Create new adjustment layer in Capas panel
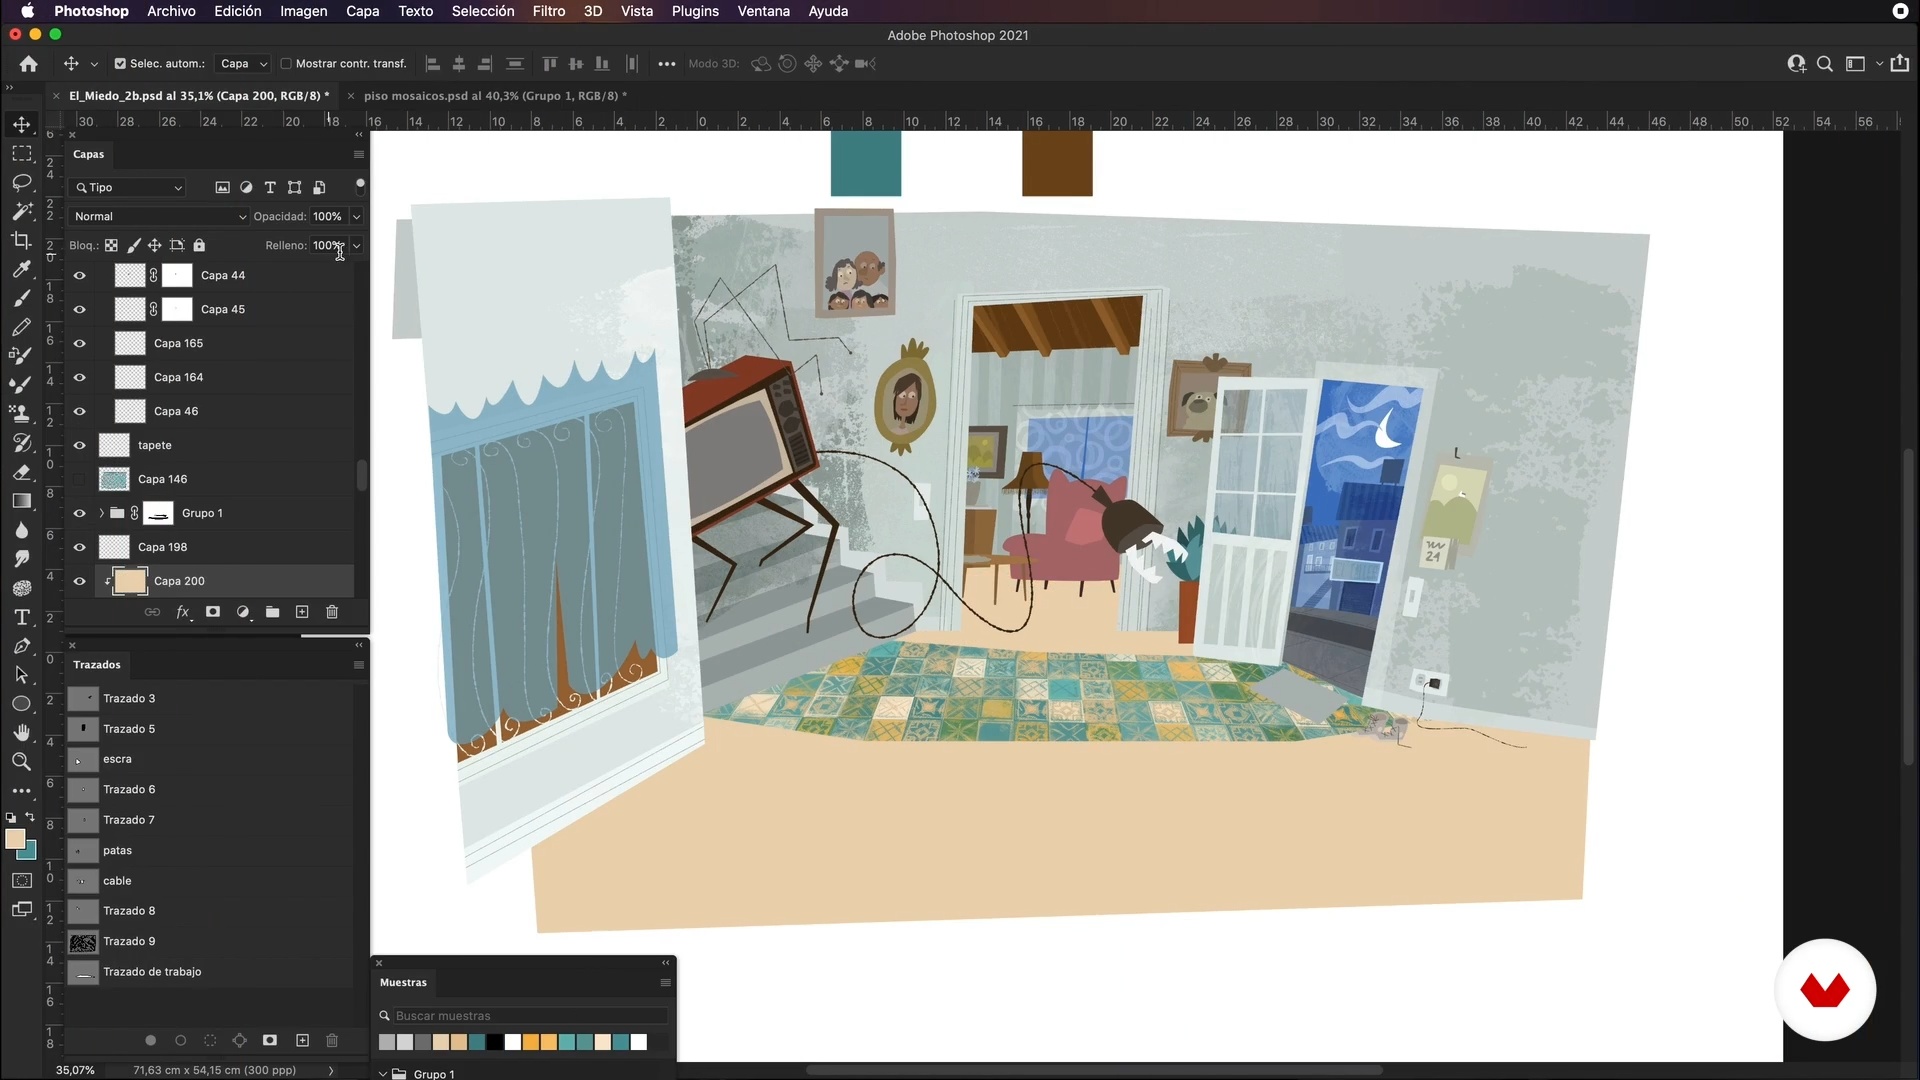 (243, 612)
